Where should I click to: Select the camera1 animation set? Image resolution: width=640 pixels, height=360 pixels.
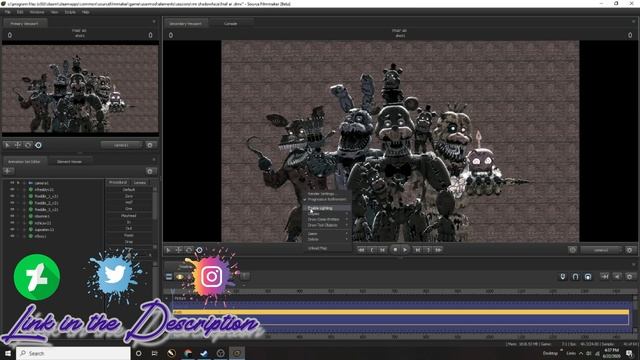[41, 183]
